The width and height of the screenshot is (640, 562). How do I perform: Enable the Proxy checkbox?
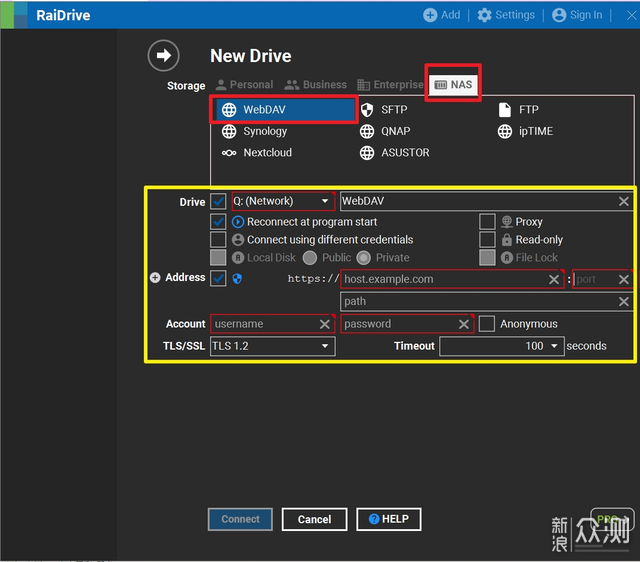[487, 222]
